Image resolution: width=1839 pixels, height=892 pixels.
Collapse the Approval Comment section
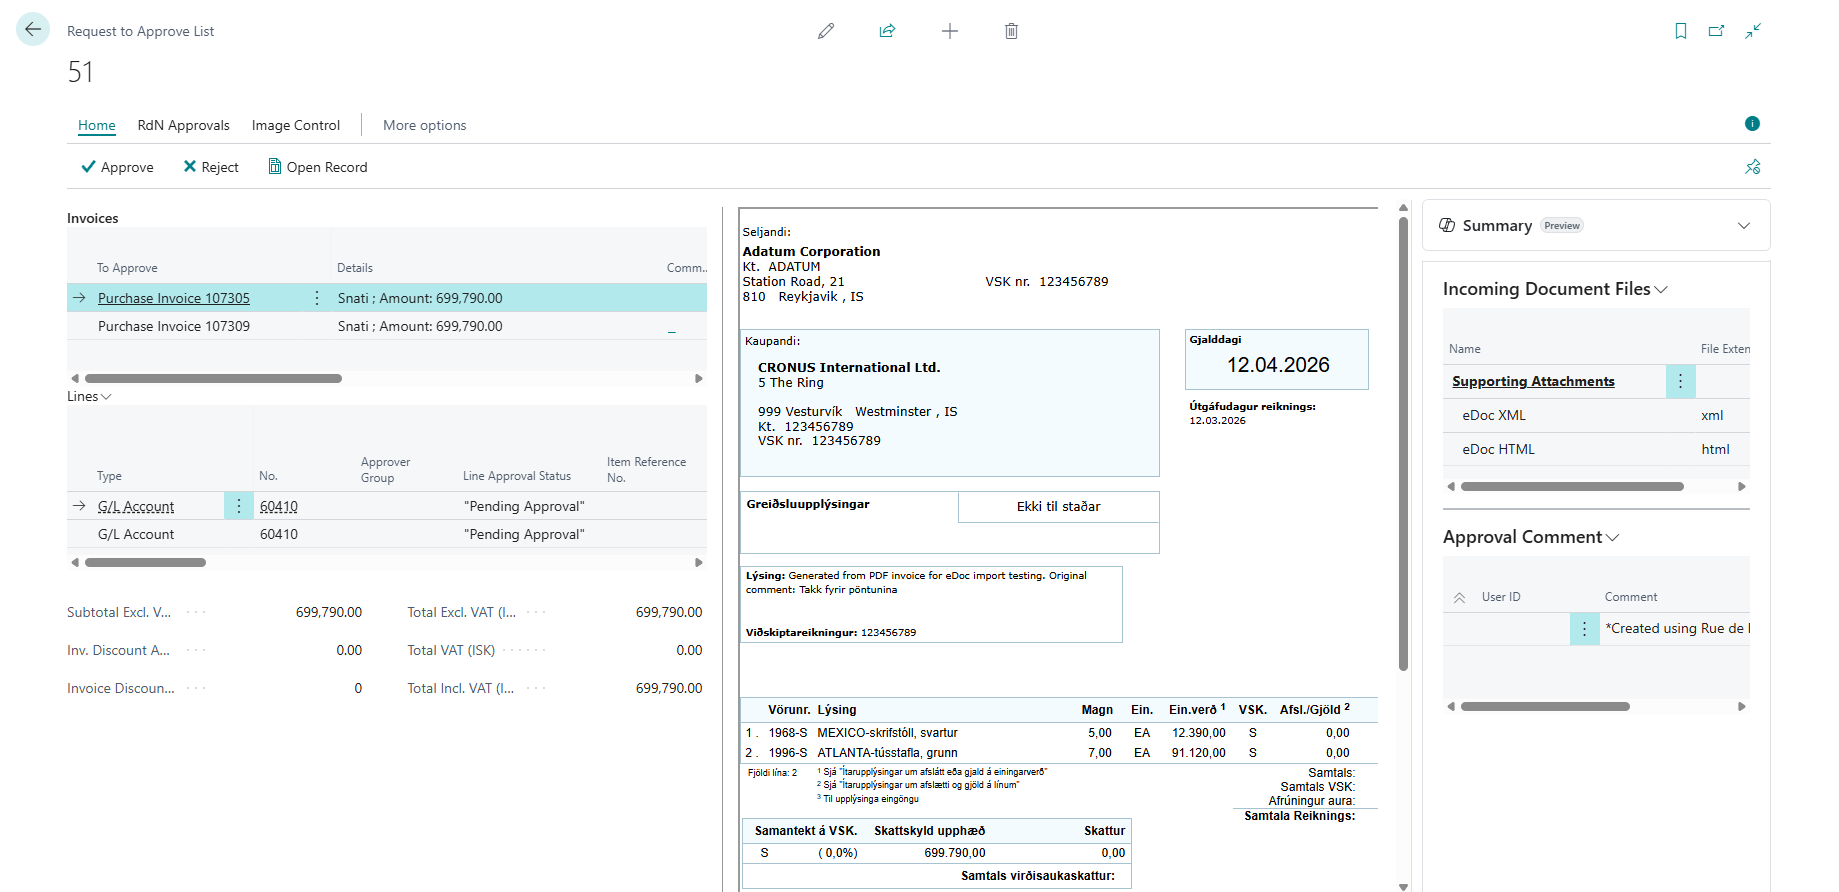click(x=1612, y=538)
